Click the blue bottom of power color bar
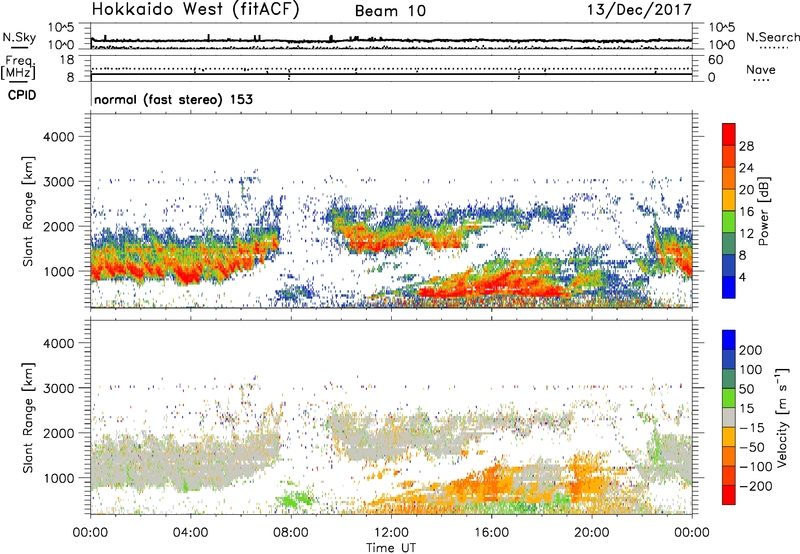The image size is (800, 554). click(729, 287)
